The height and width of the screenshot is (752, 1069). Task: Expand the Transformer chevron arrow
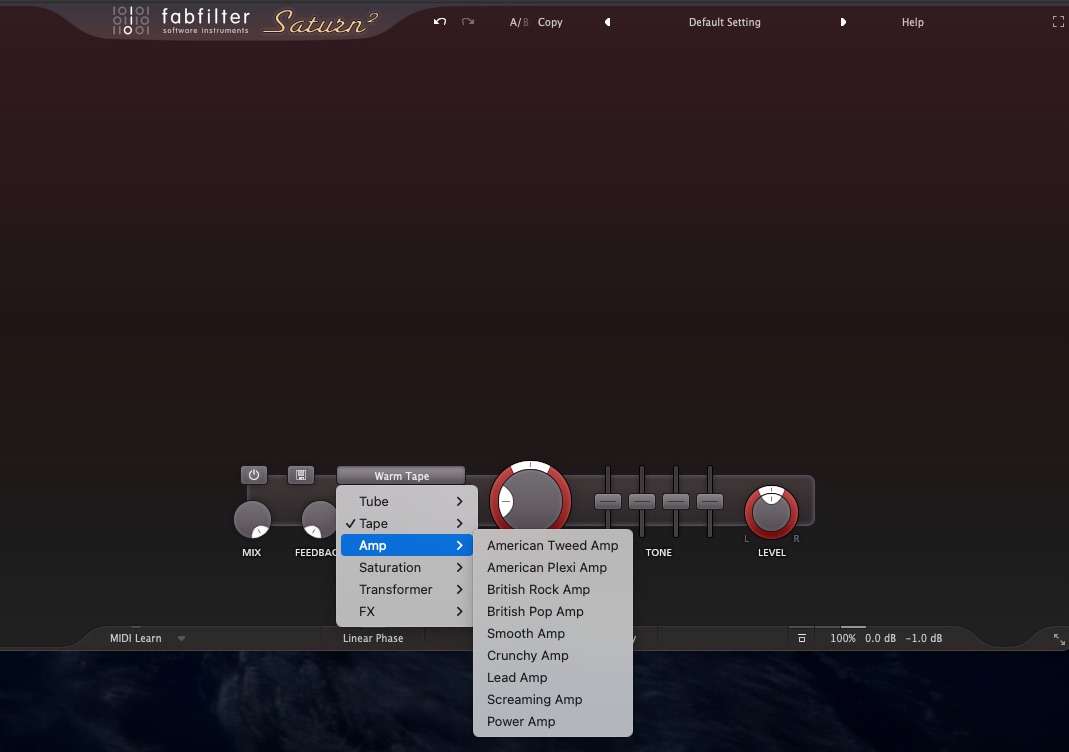460,589
